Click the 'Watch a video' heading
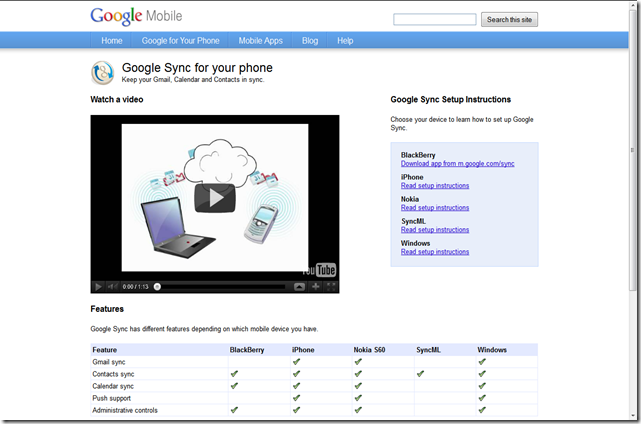This screenshot has width=641, height=424. tap(117, 99)
